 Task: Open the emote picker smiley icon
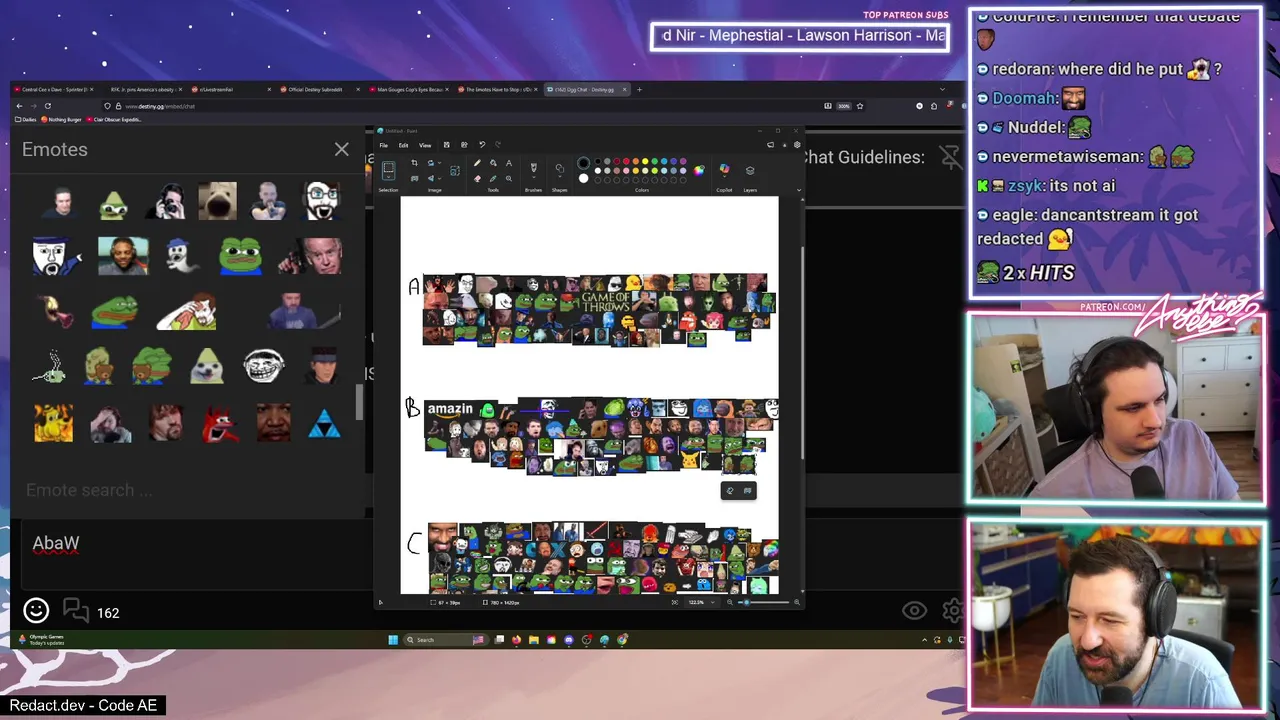tap(36, 611)
